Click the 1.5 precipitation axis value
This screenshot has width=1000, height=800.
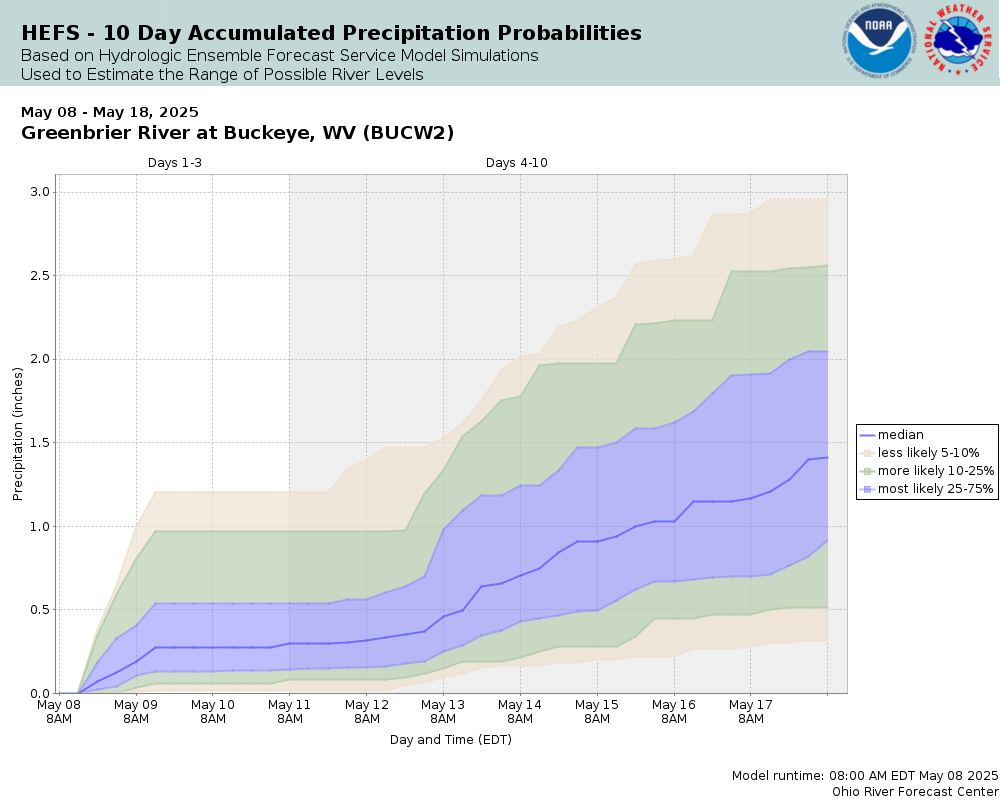[39, 443]
